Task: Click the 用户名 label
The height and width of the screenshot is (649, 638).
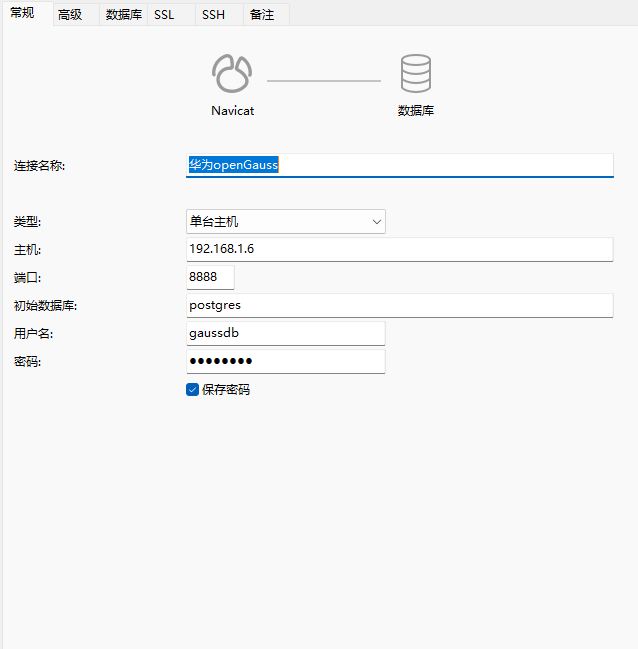Action: point(34,333)
